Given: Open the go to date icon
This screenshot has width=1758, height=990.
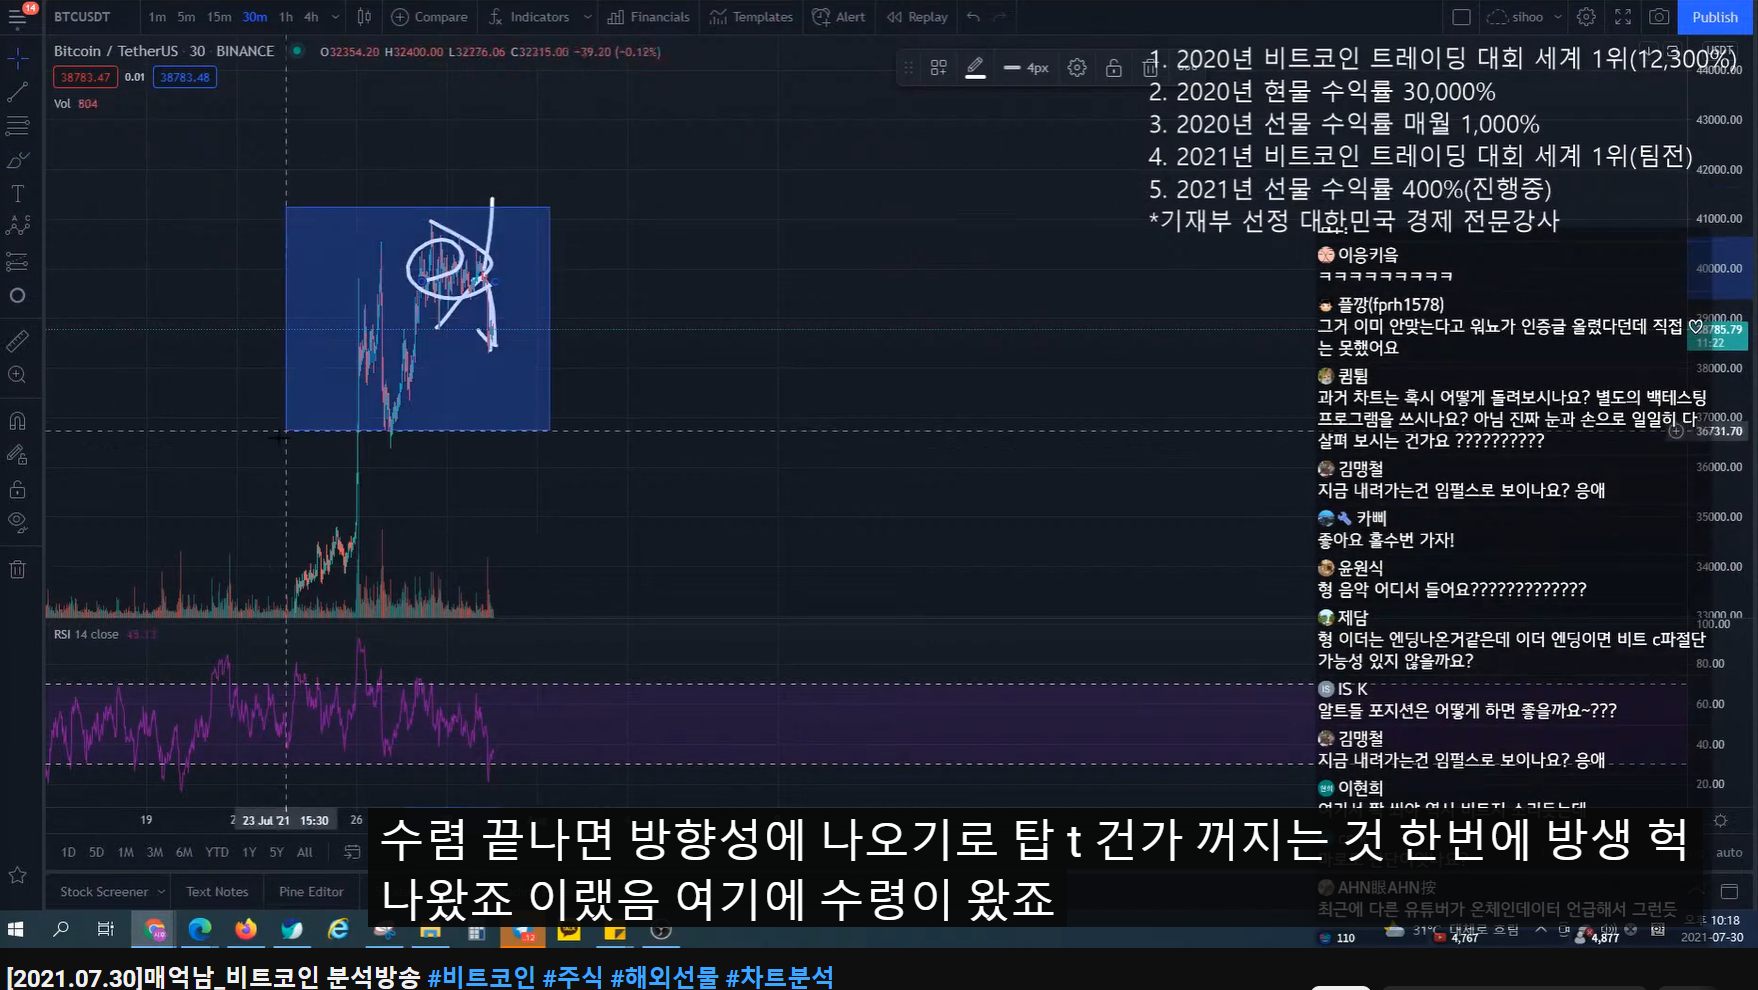Looking at the screenshot, I should pyautogui.click(x=352, y=852).
